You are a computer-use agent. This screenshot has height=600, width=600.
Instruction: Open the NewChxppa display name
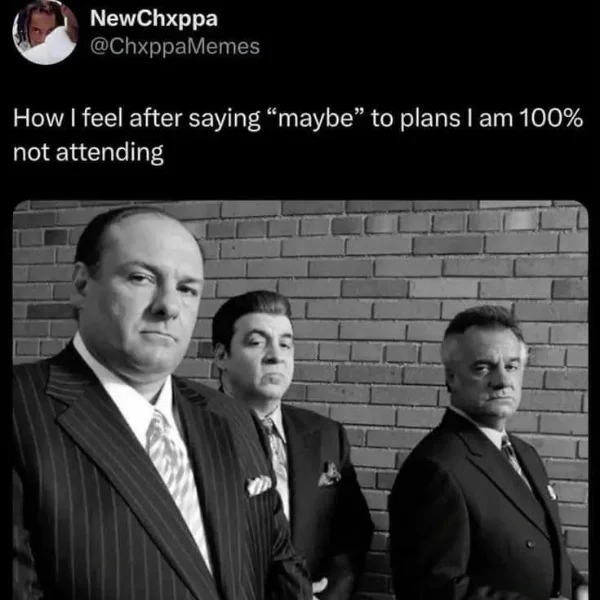click(x=153, y=19)
